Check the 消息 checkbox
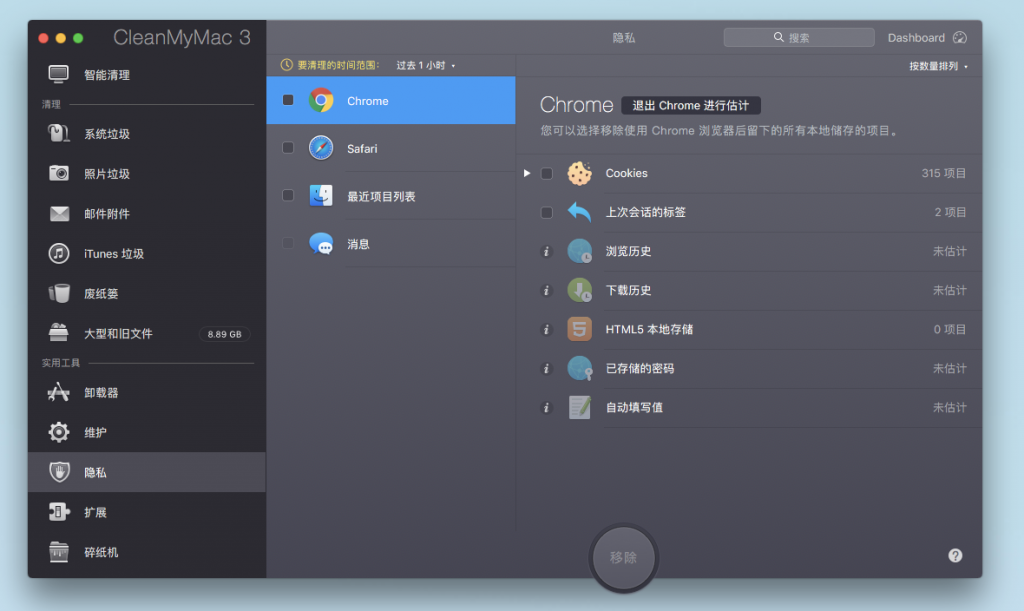Viewport: 1024px width, 611px height. pyautogui.click(x=288, y=243)
